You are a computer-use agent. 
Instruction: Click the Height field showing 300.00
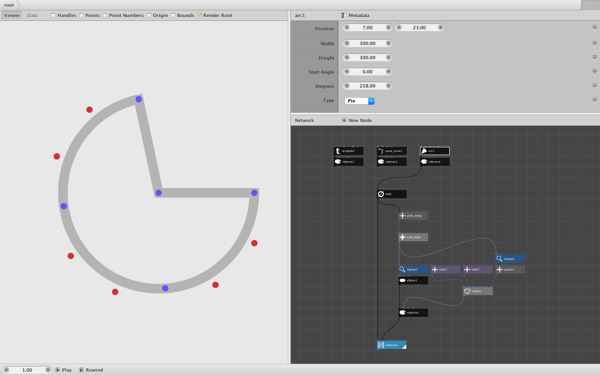point(367,57)
